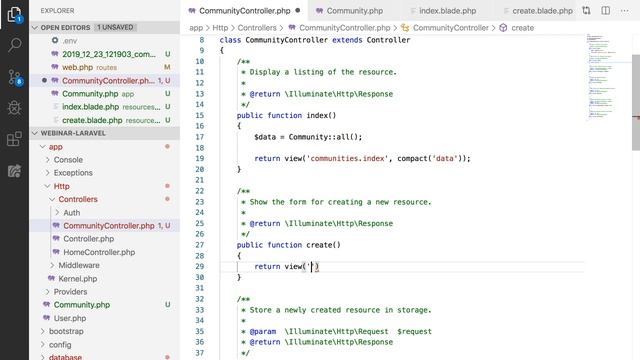Open Community.php in the app folder
The image size is (640, 360).
point(104,305)
